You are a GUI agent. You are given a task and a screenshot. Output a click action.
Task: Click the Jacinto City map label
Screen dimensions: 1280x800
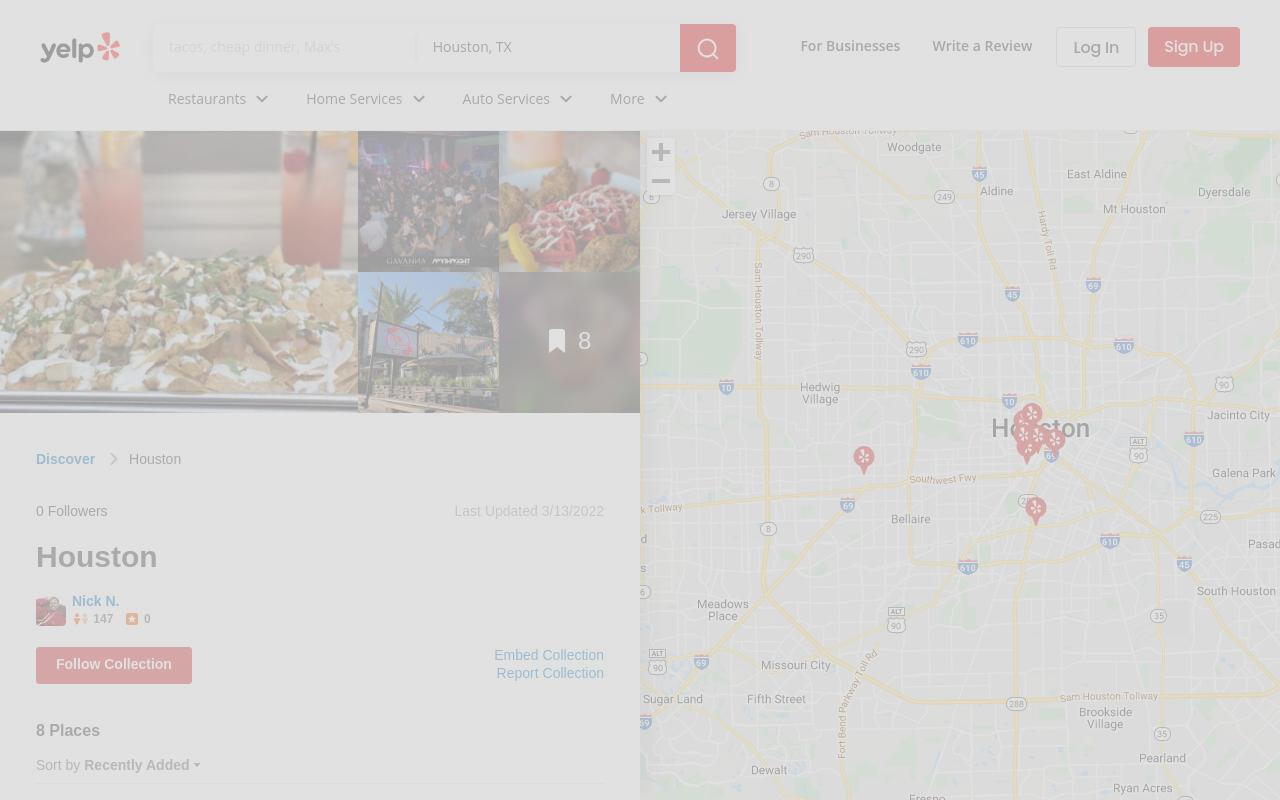pyautogui.click(x=1238, y=415)
